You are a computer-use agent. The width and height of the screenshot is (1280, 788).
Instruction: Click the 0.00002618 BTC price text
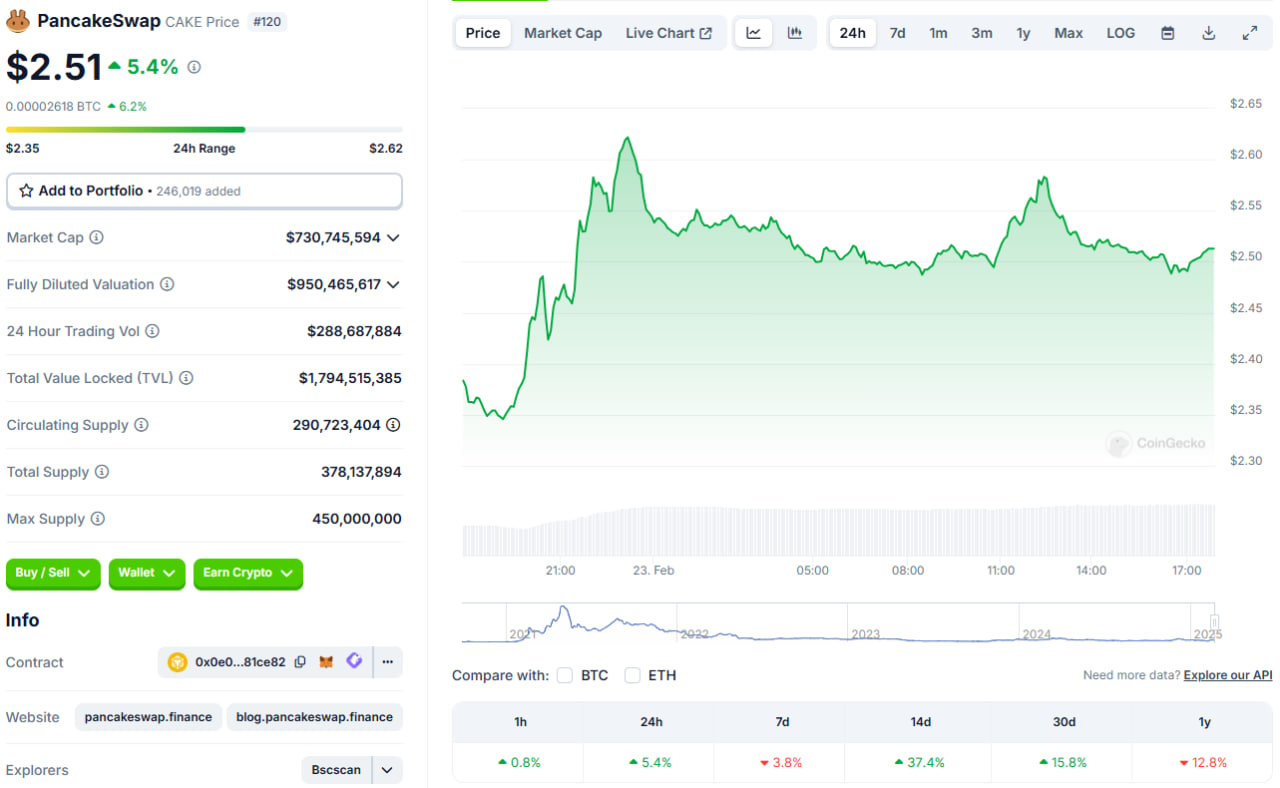tap(53, 106)
